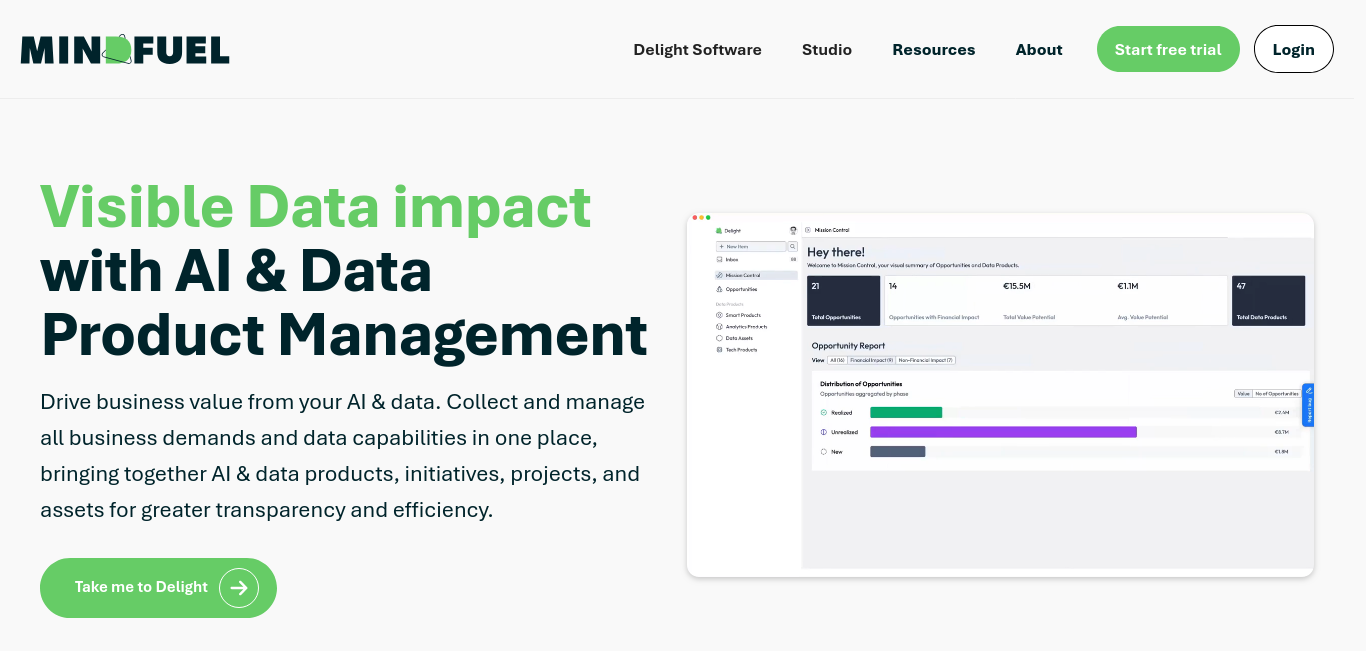Click the purple Unrealized bar
The width and height of the screenshot is (1366, 651).
tap(1003, 432)
